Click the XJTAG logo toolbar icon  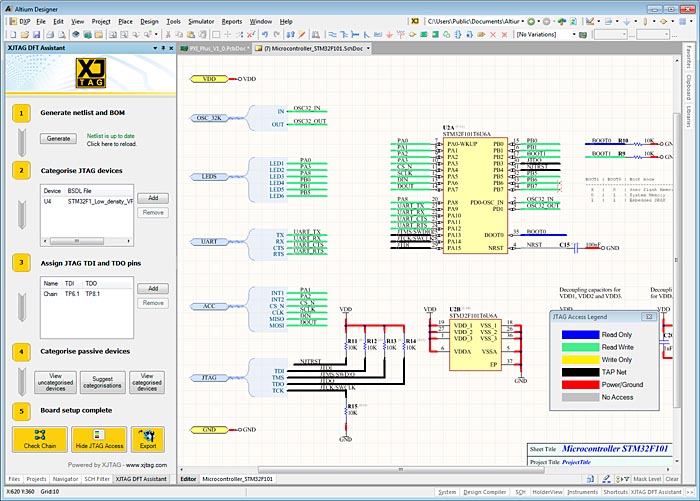coord(415,21)
